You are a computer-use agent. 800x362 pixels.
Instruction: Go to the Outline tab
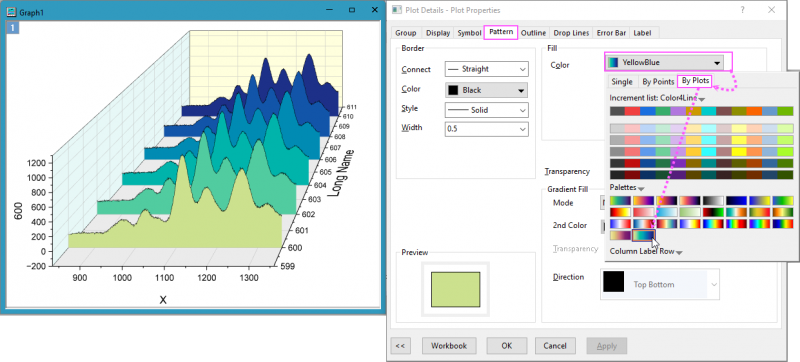(x=533, y=33)
